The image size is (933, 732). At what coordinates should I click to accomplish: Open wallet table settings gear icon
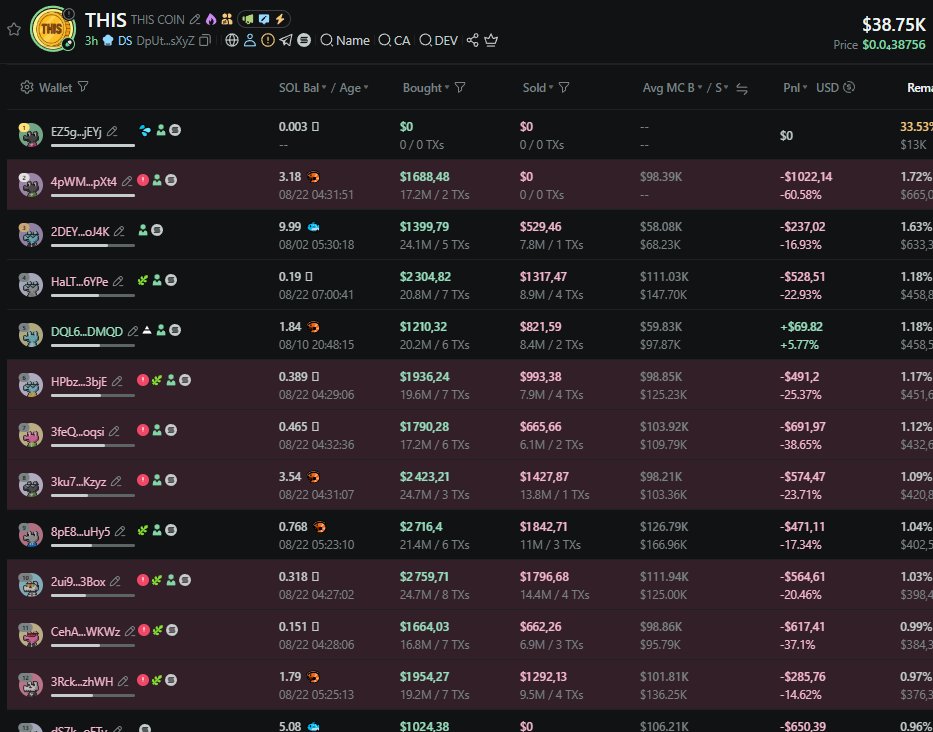(x=27, y=88)
